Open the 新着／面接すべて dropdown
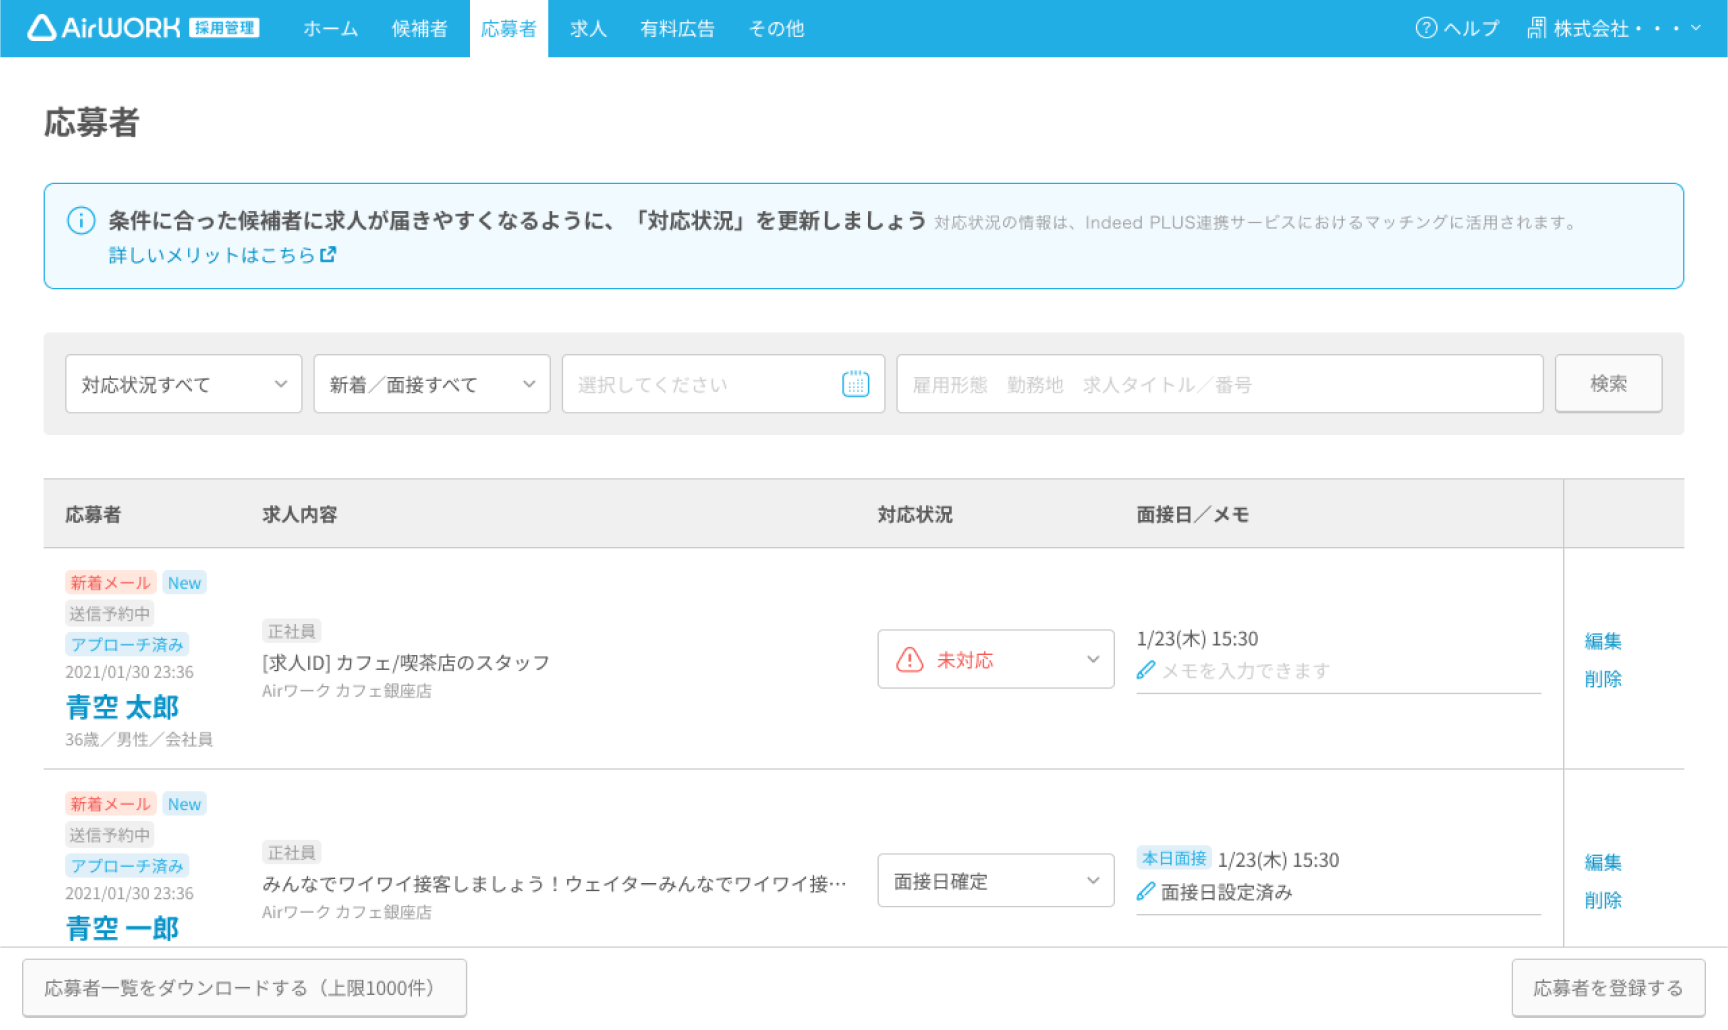 click(431, 384)
